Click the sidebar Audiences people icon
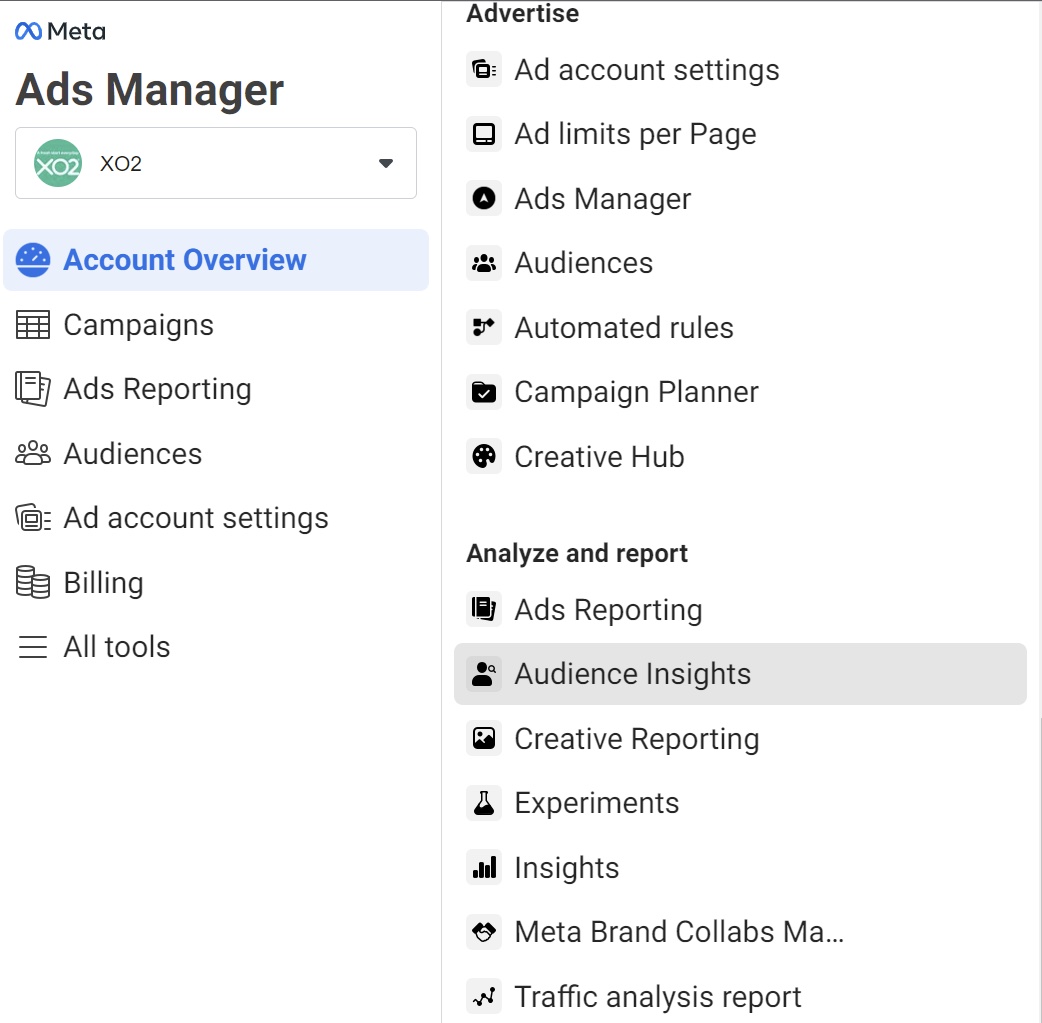This screenshot has height=1023, width=1042. [33, 454]
